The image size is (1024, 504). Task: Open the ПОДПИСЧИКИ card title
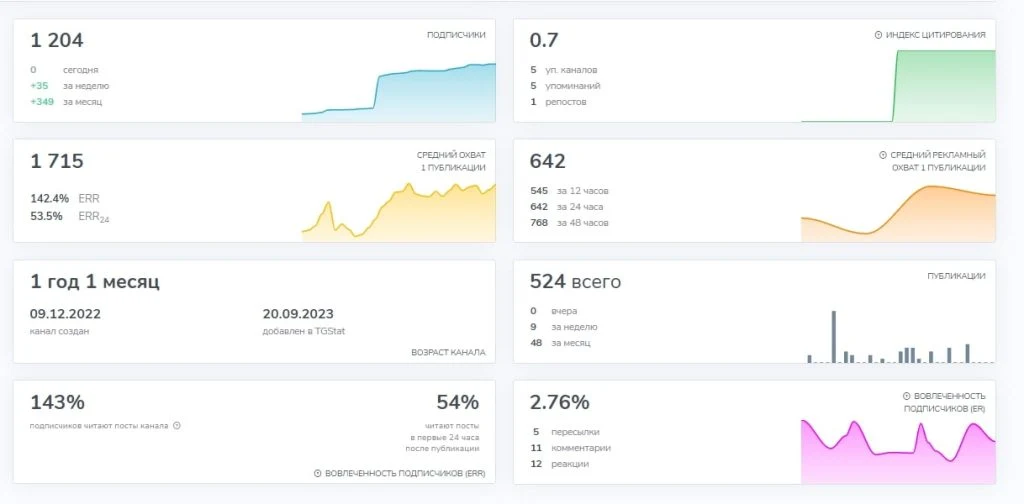[456, 35]
